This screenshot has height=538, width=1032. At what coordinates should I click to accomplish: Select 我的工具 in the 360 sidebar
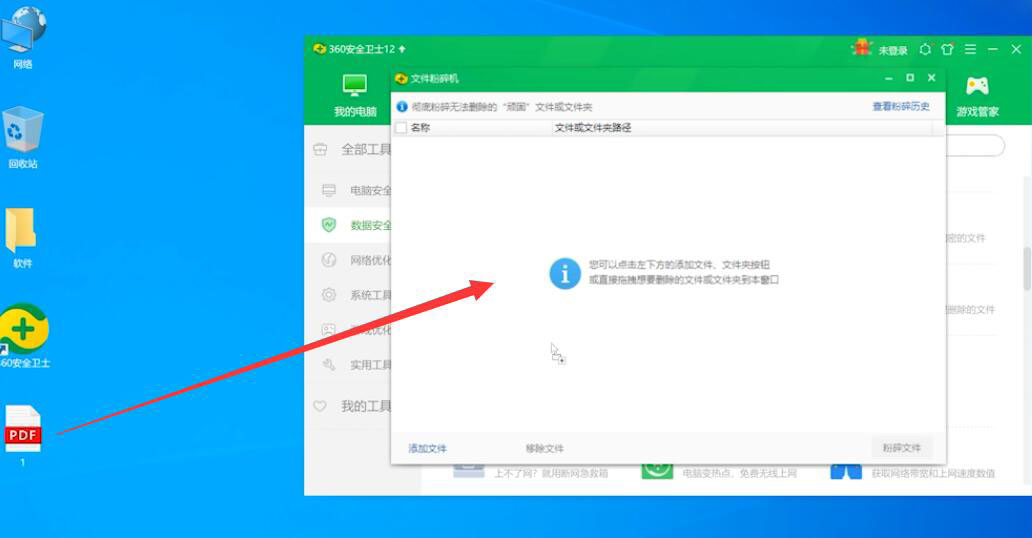pos(365,406)
